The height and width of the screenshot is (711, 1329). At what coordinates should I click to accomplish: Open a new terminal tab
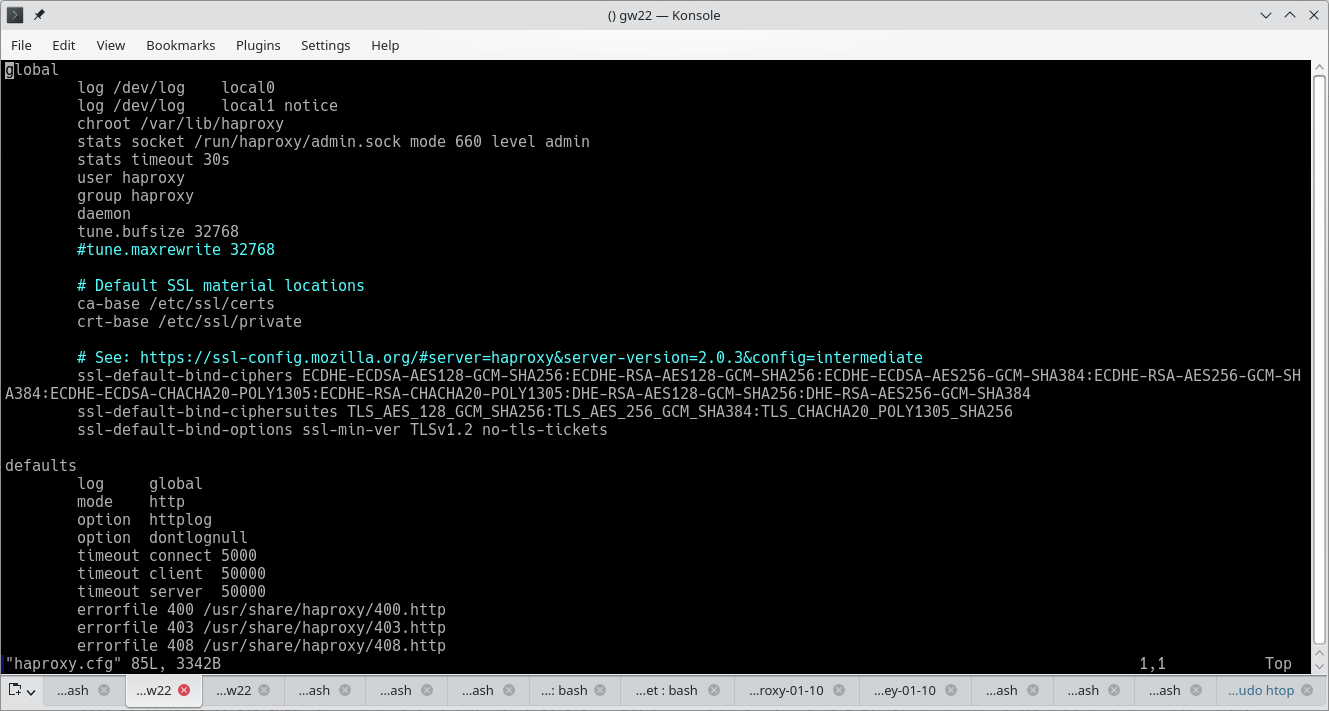point(14,690)
